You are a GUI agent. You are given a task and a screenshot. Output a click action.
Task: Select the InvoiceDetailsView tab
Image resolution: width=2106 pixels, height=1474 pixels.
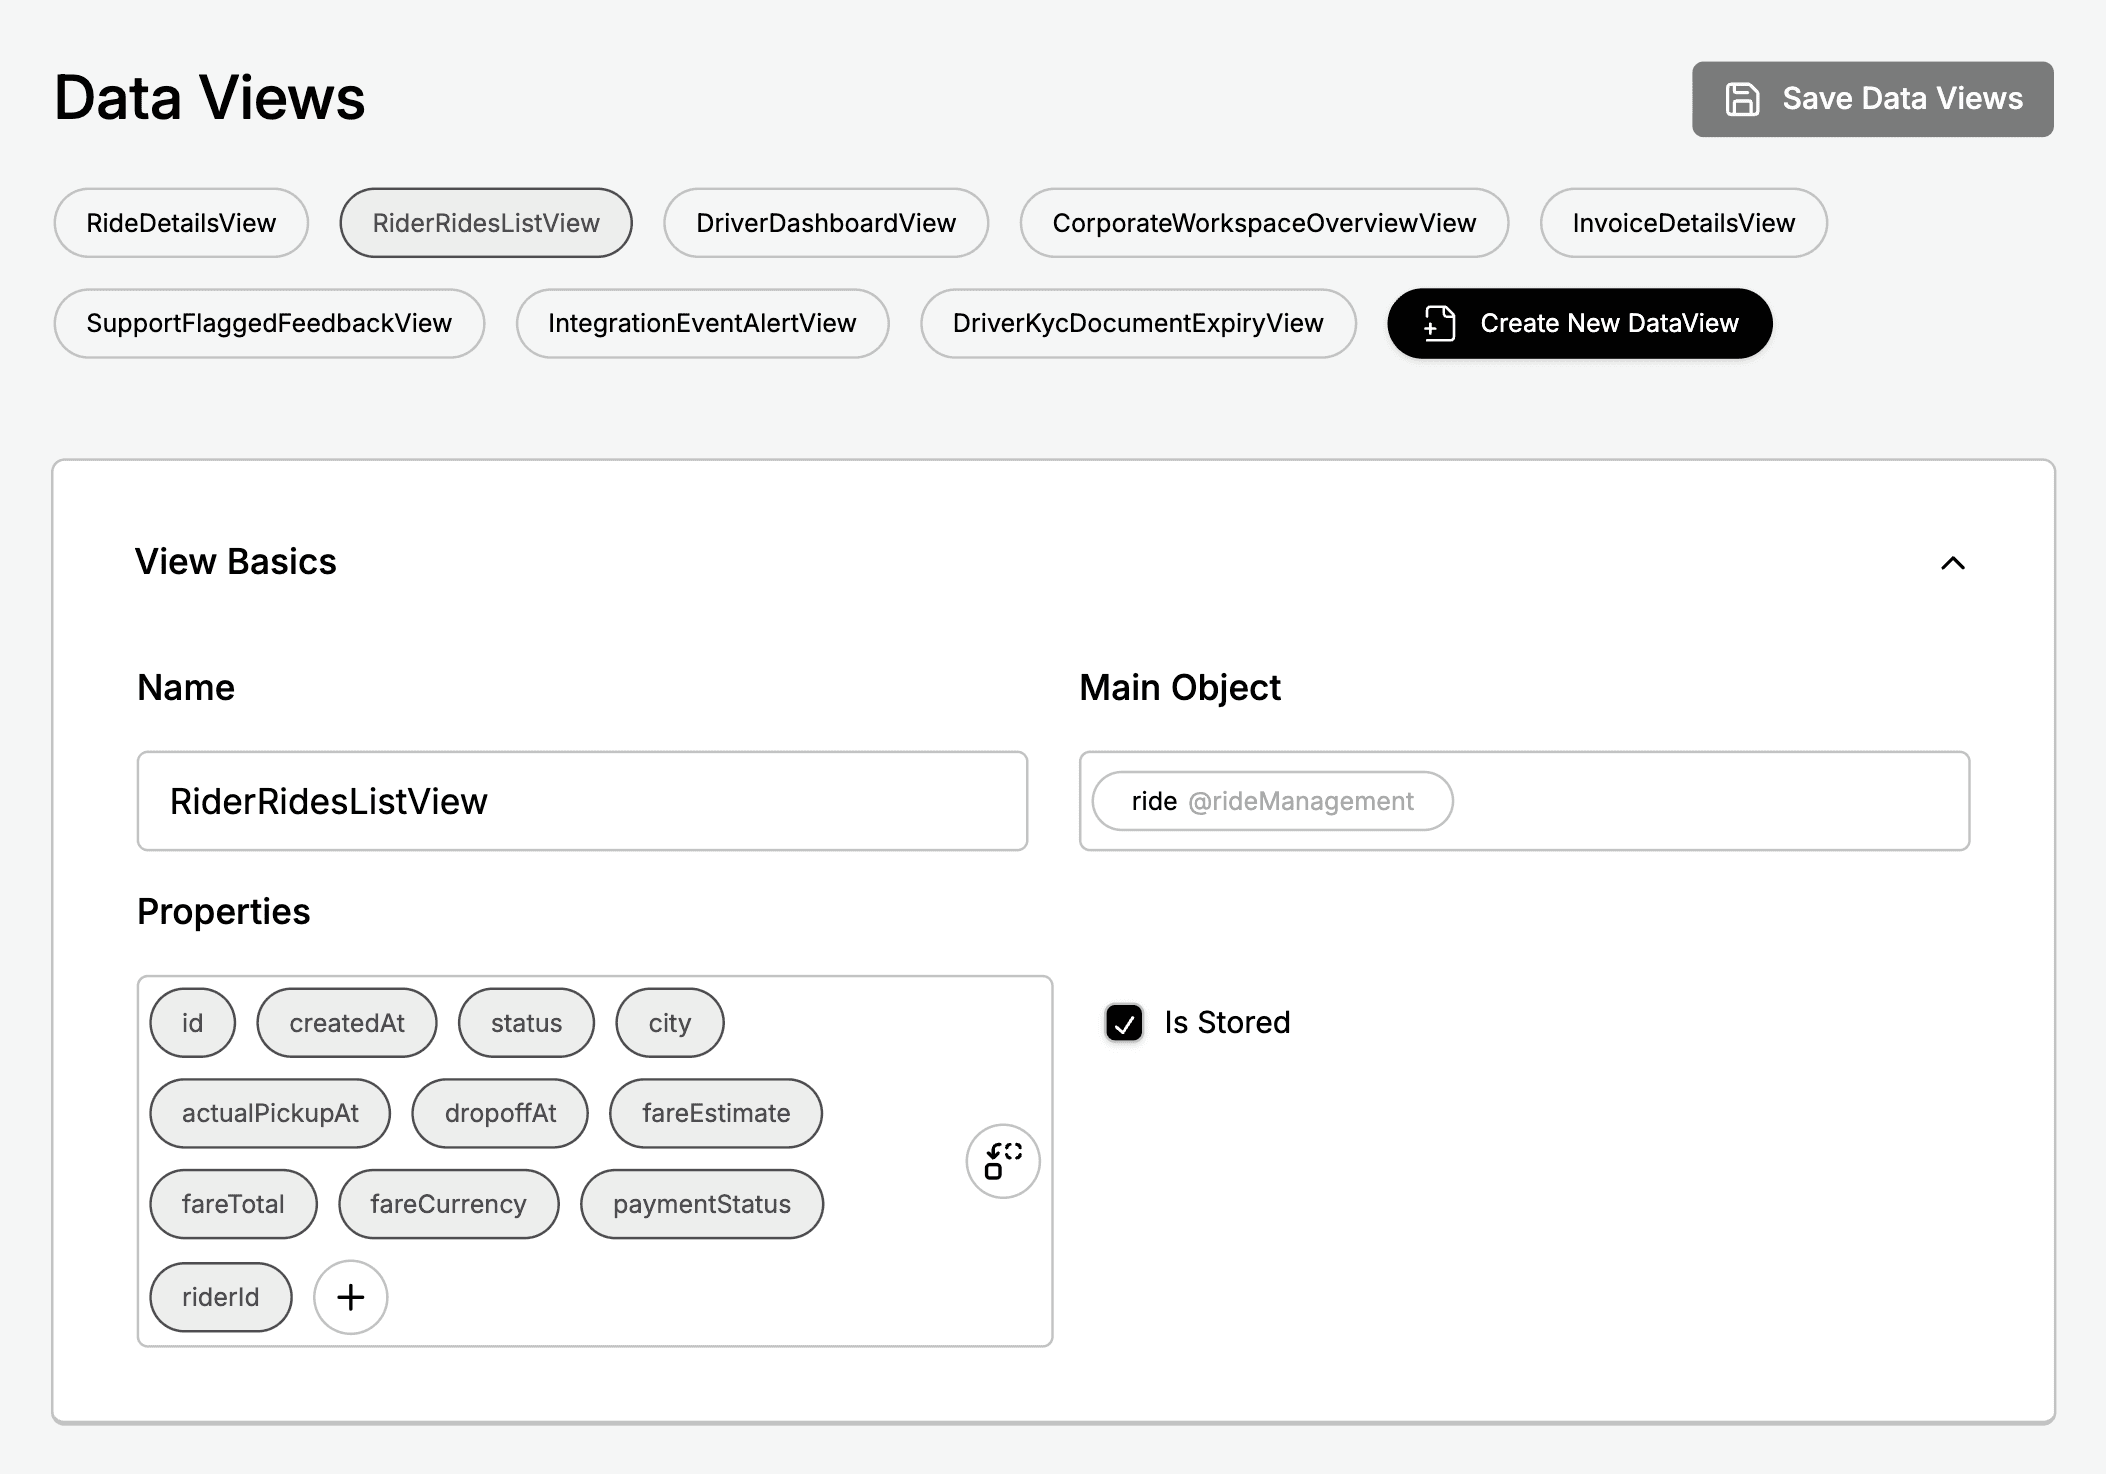coord(1683,223)
